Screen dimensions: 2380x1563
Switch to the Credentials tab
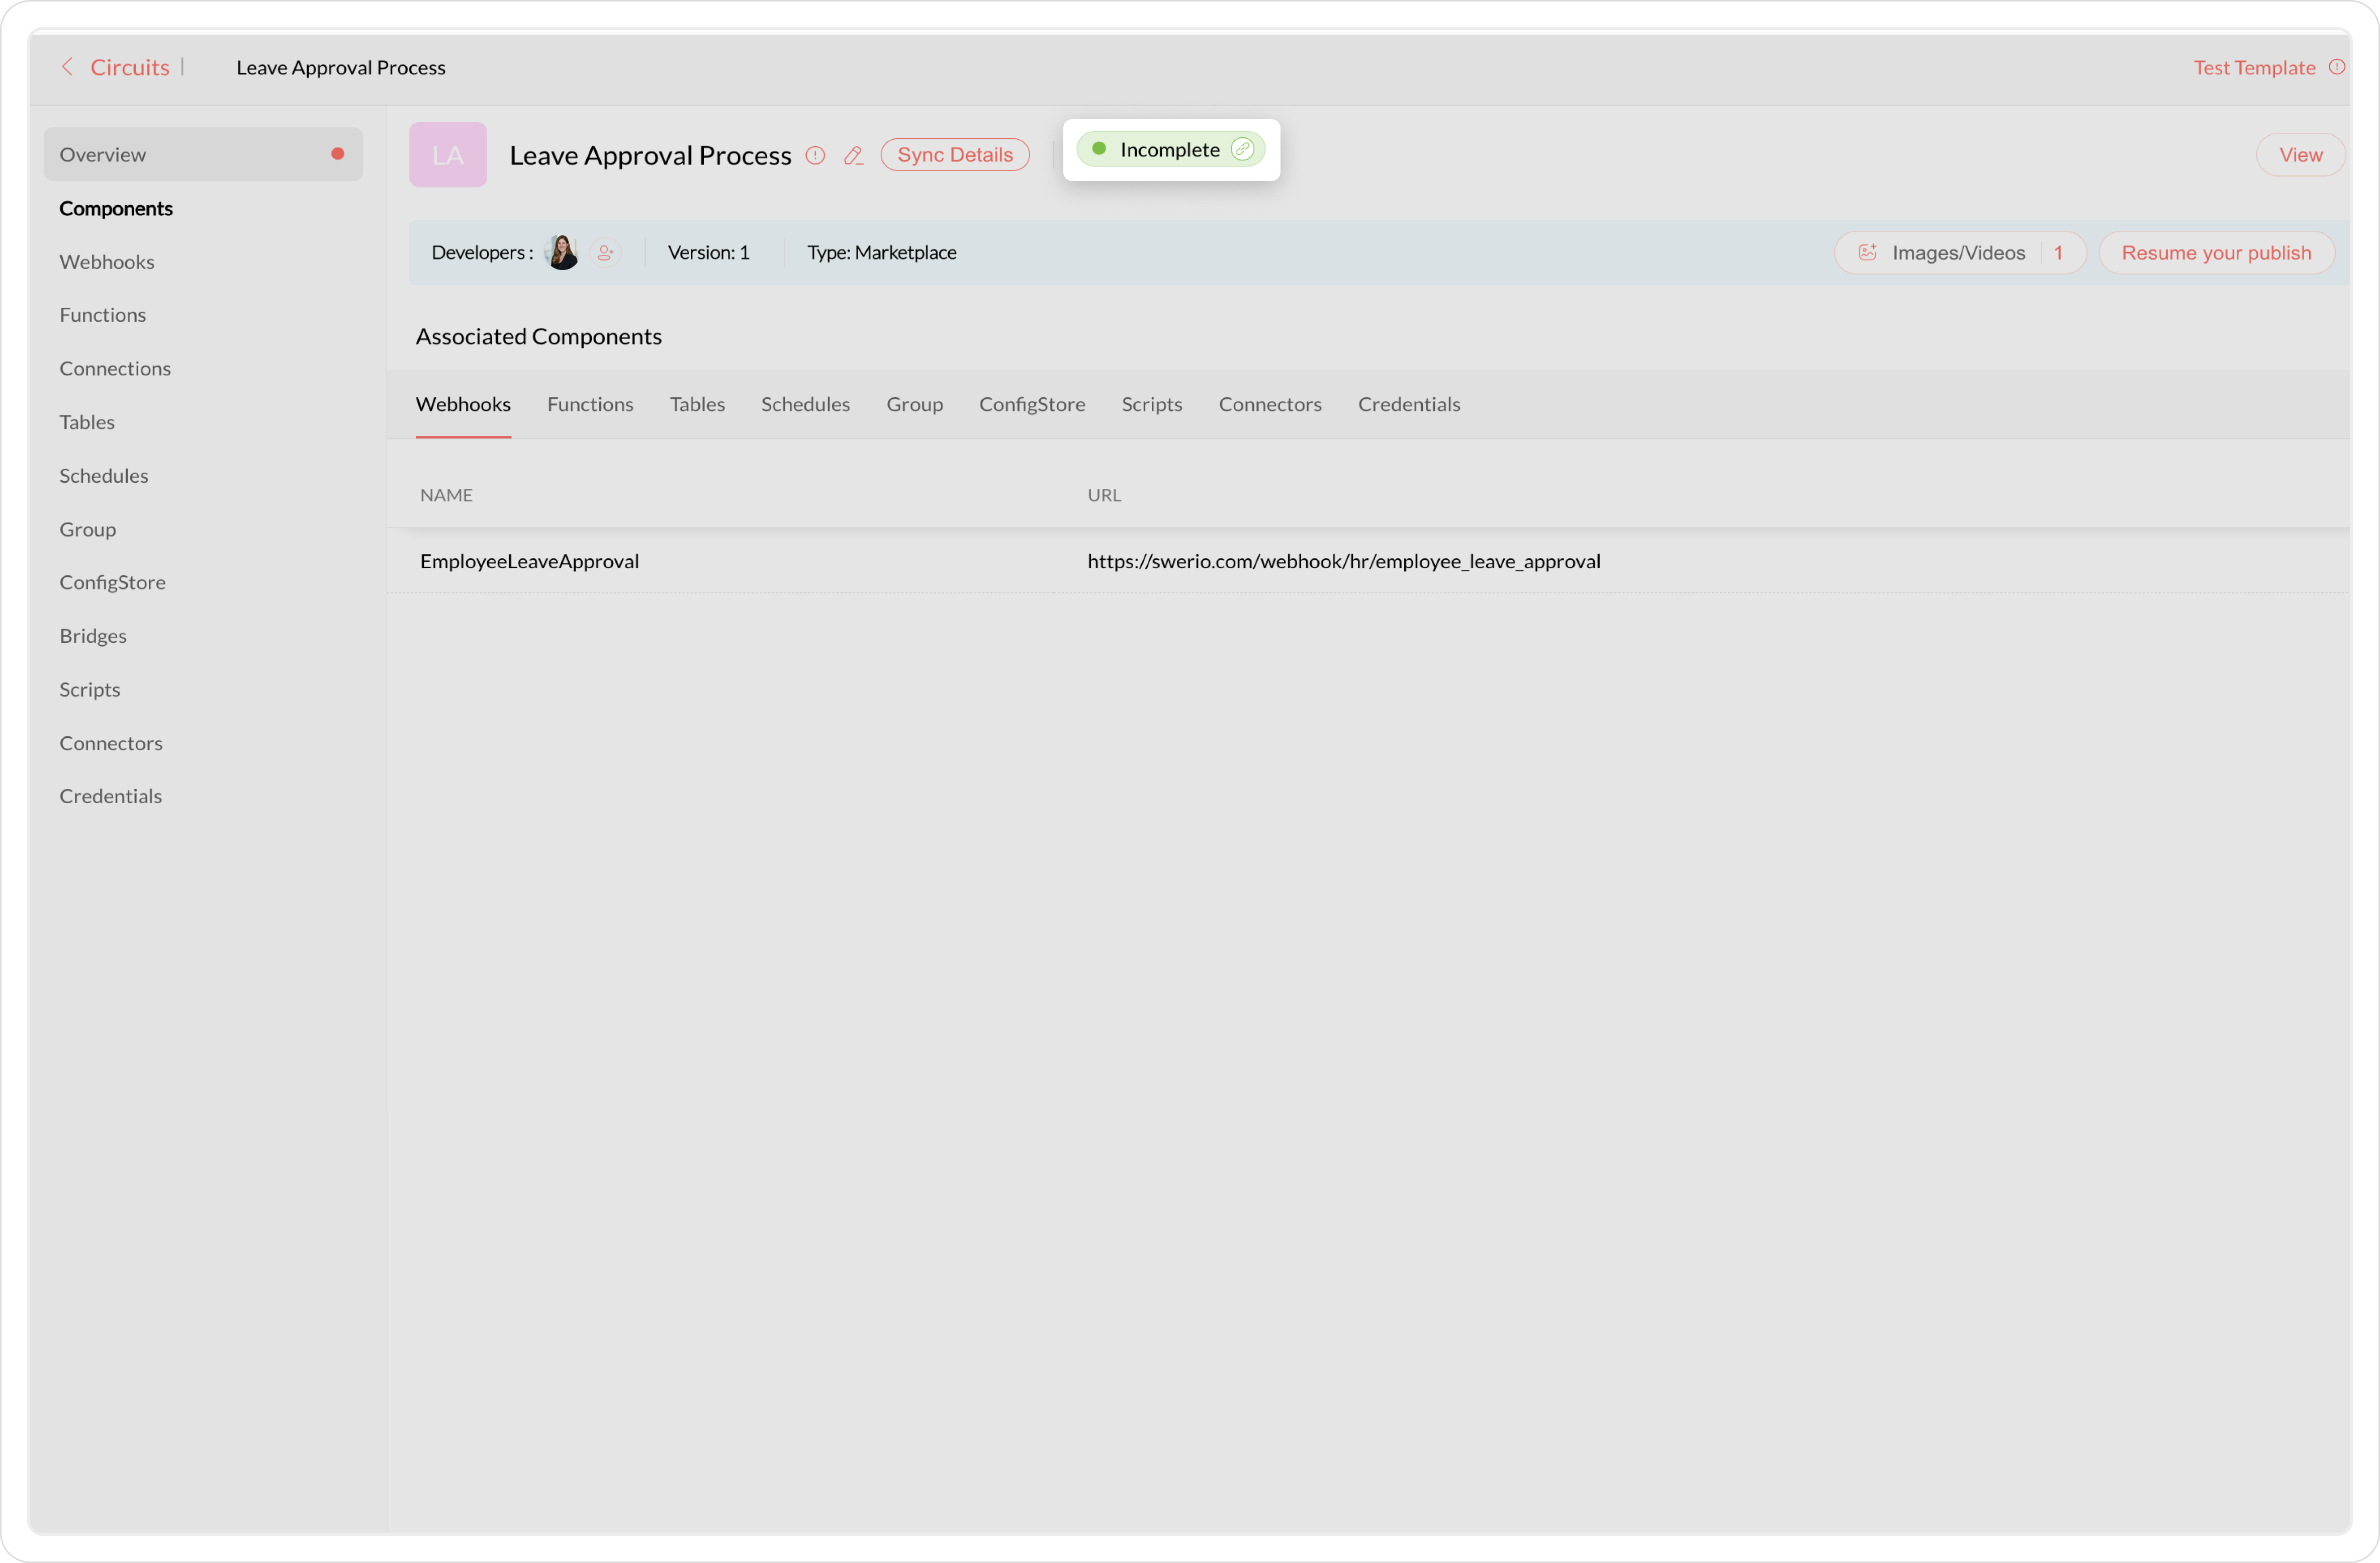tap(1409, 404)
